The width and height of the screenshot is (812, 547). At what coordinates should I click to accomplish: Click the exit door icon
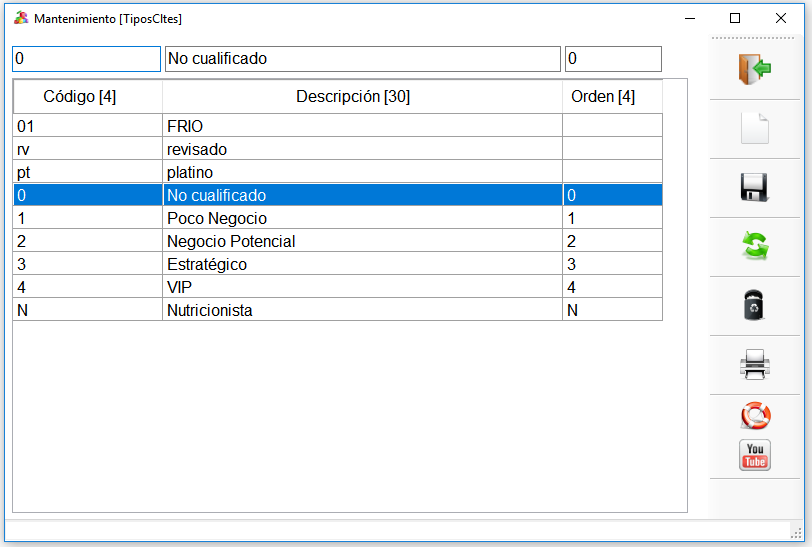755,69
